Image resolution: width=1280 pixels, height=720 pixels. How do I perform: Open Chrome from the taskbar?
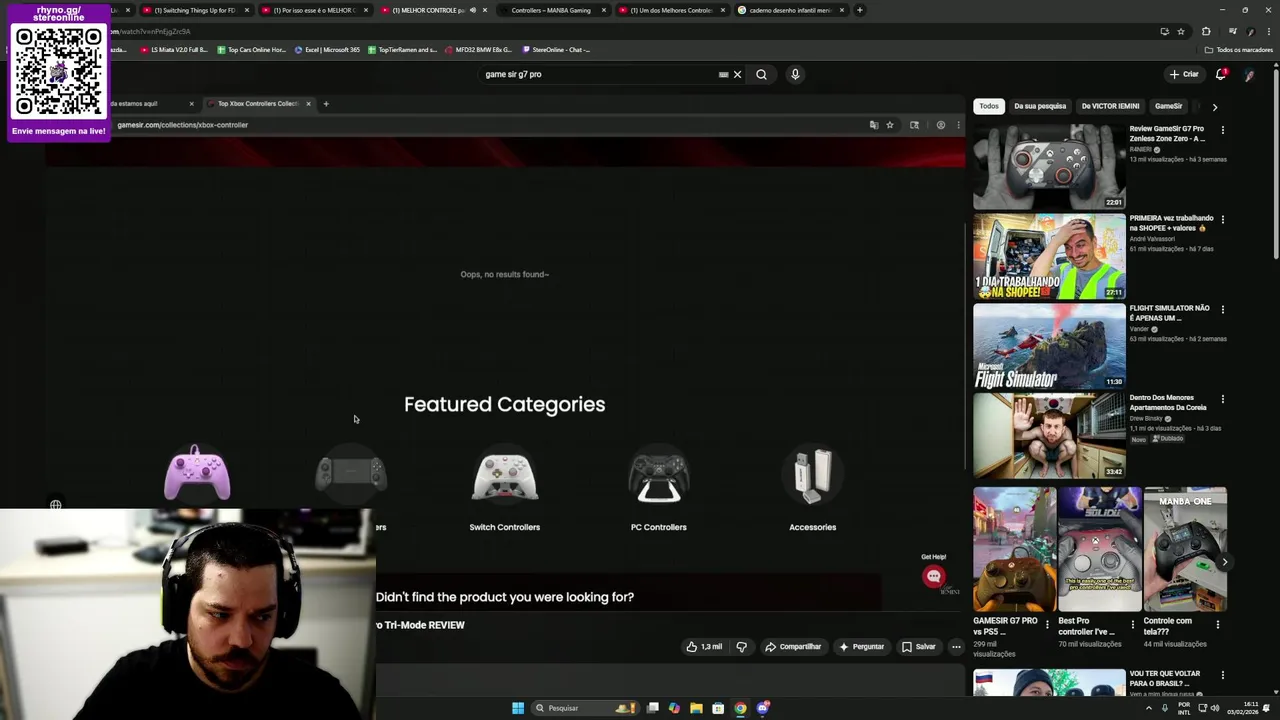(740, 708)
